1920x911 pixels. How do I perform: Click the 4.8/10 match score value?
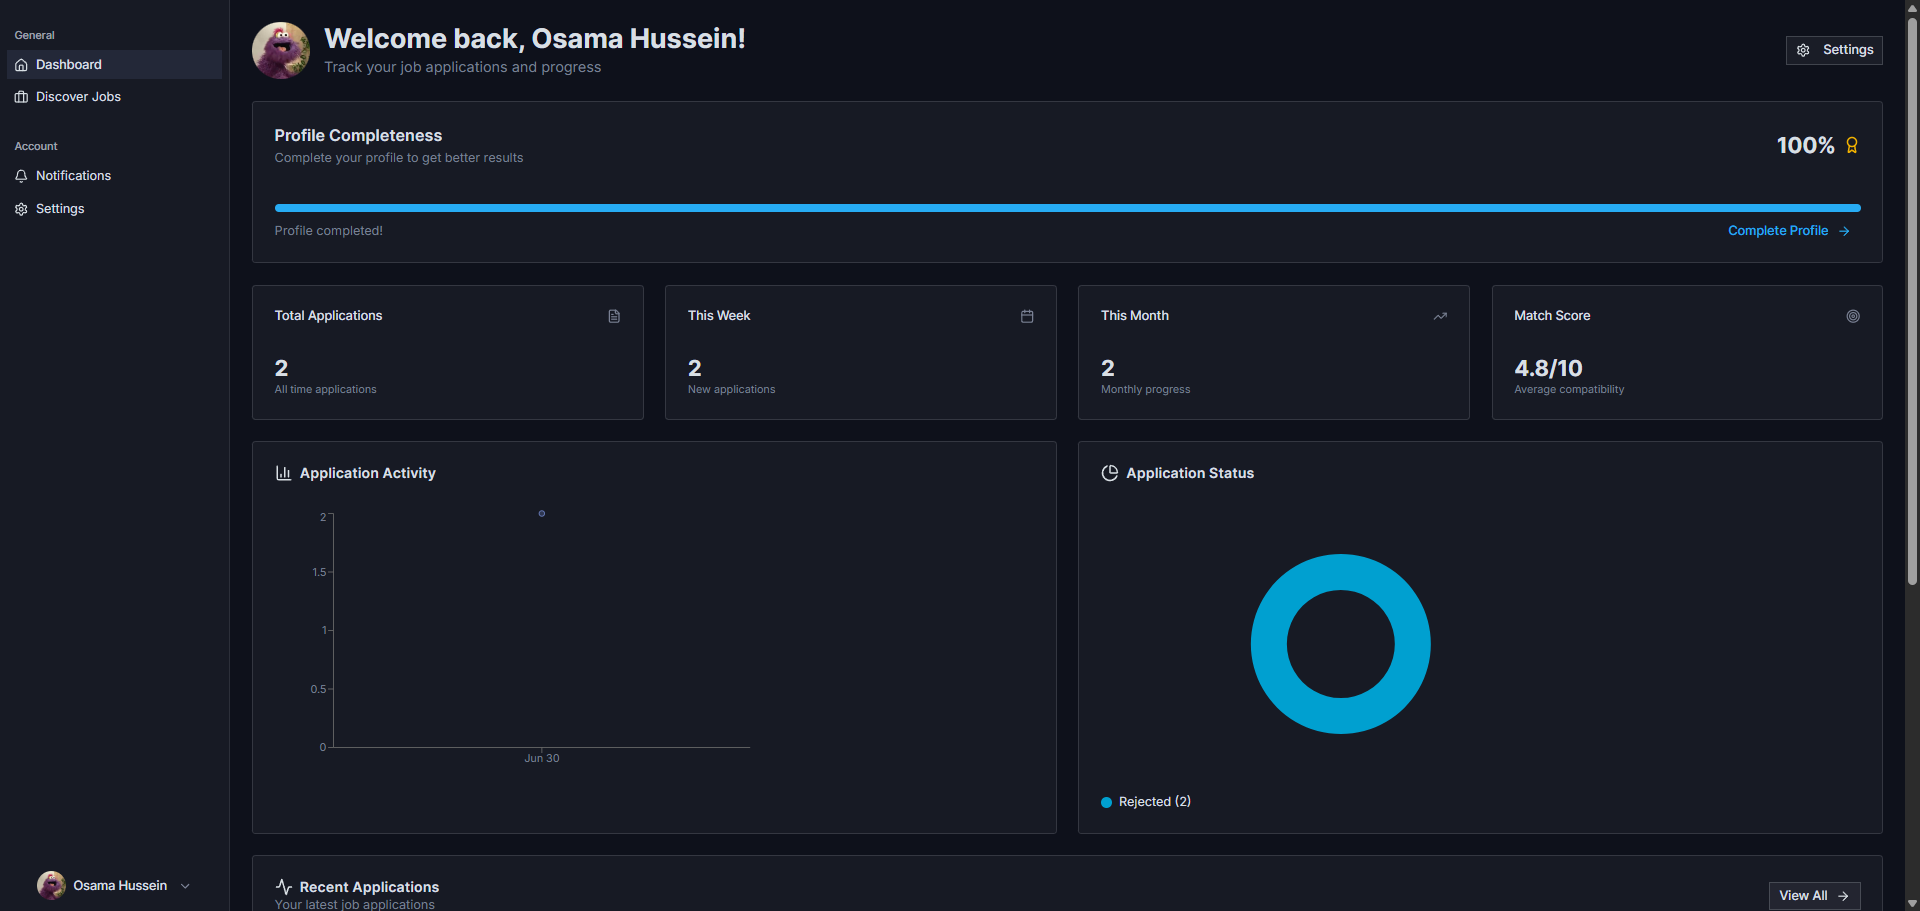pos(1548,368)
